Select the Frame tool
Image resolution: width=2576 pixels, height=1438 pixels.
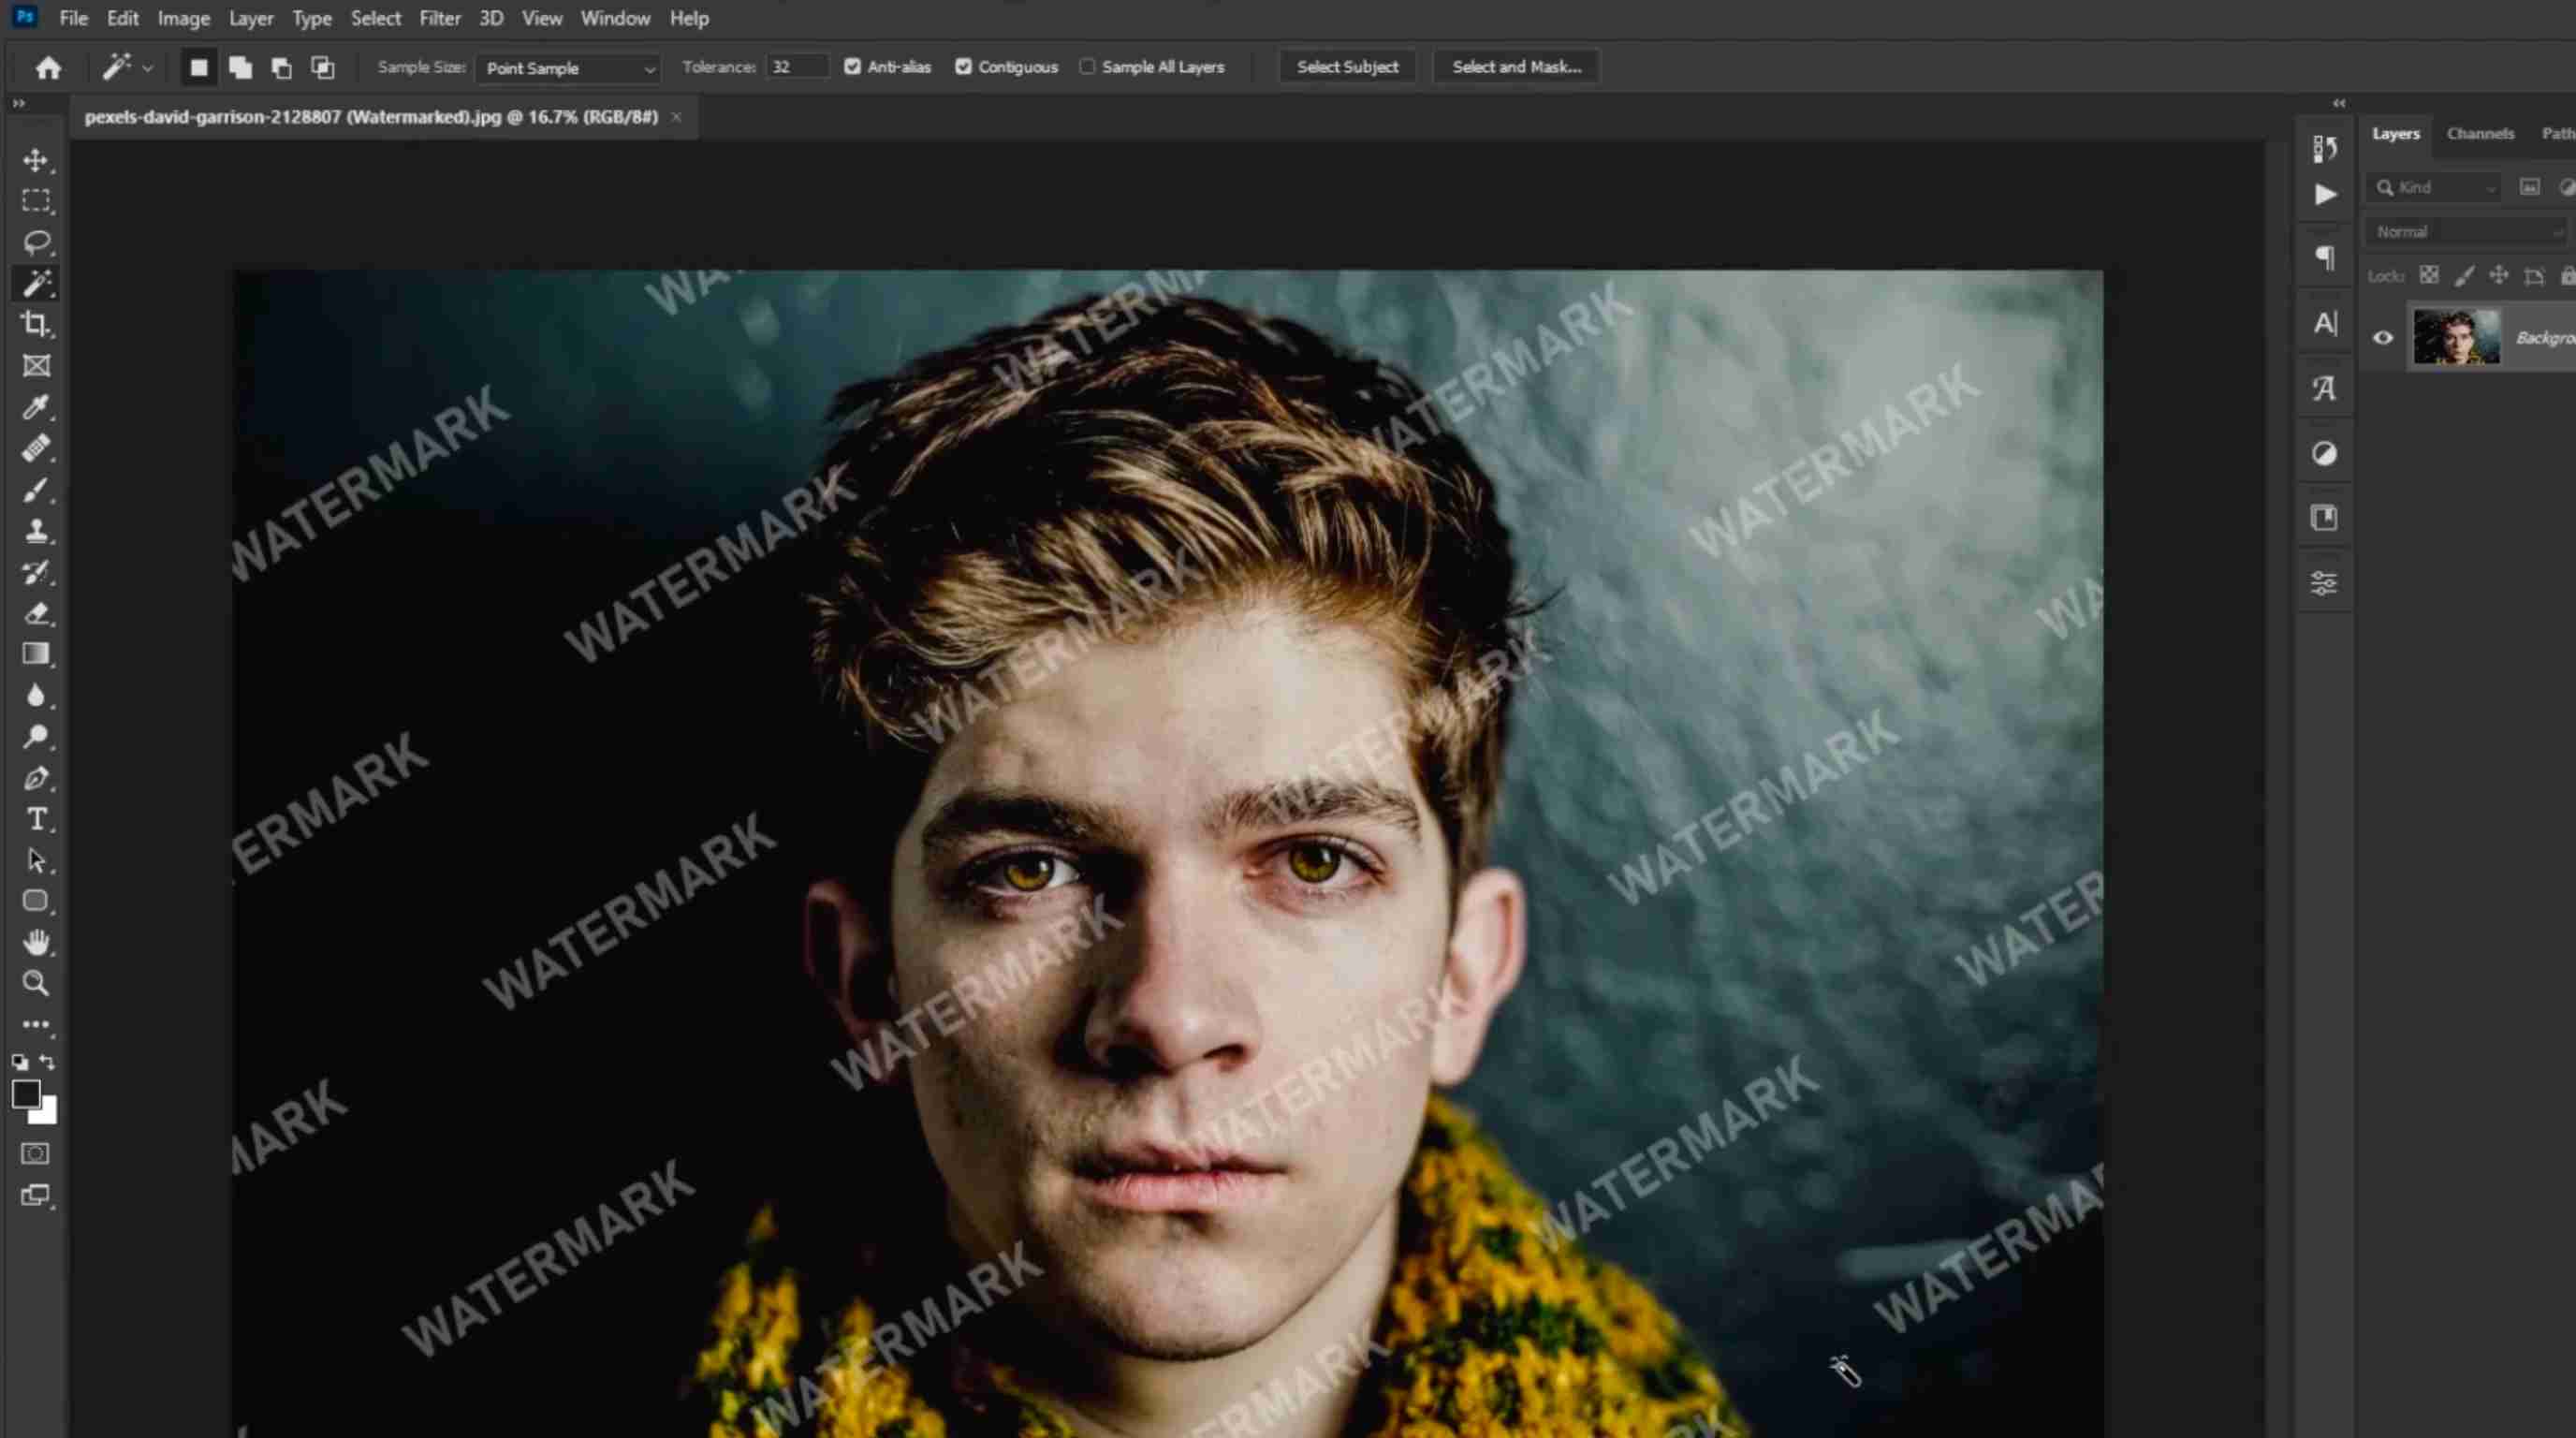click(x=36, y=366)
